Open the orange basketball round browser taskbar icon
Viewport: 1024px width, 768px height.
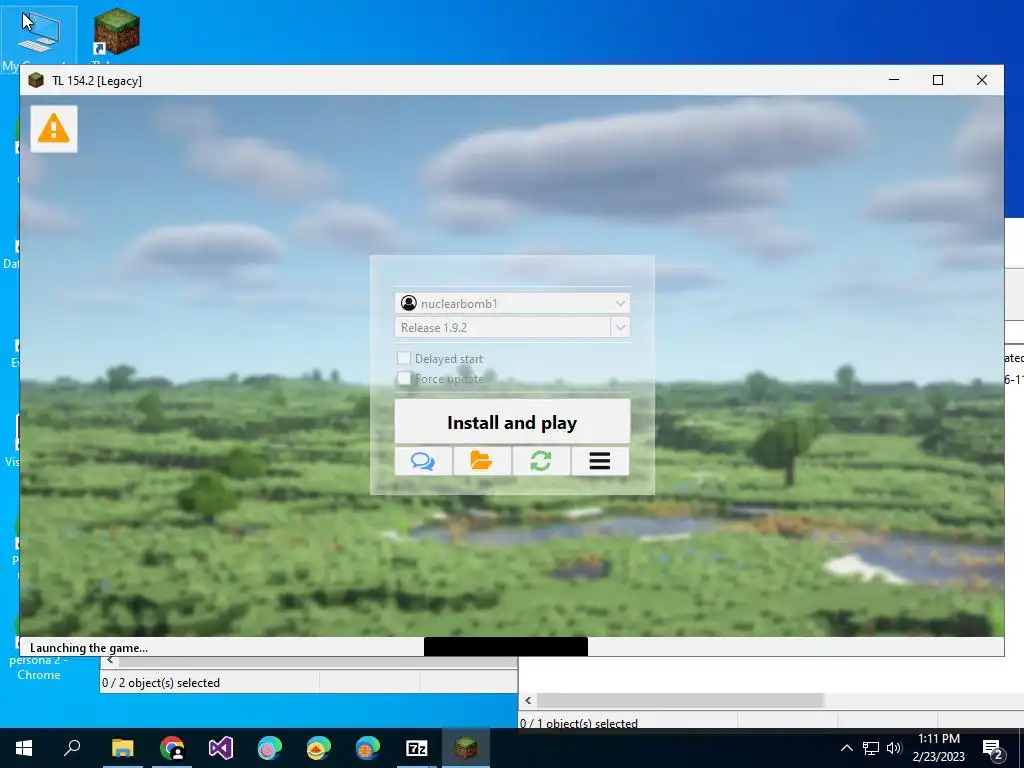click(x=368, y=748)
